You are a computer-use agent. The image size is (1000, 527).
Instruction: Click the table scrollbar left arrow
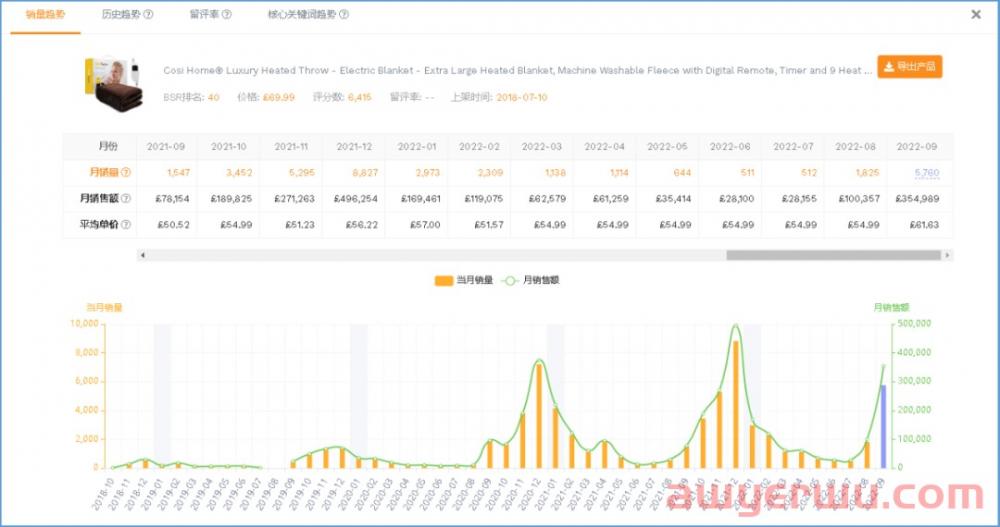coord(143,255)
